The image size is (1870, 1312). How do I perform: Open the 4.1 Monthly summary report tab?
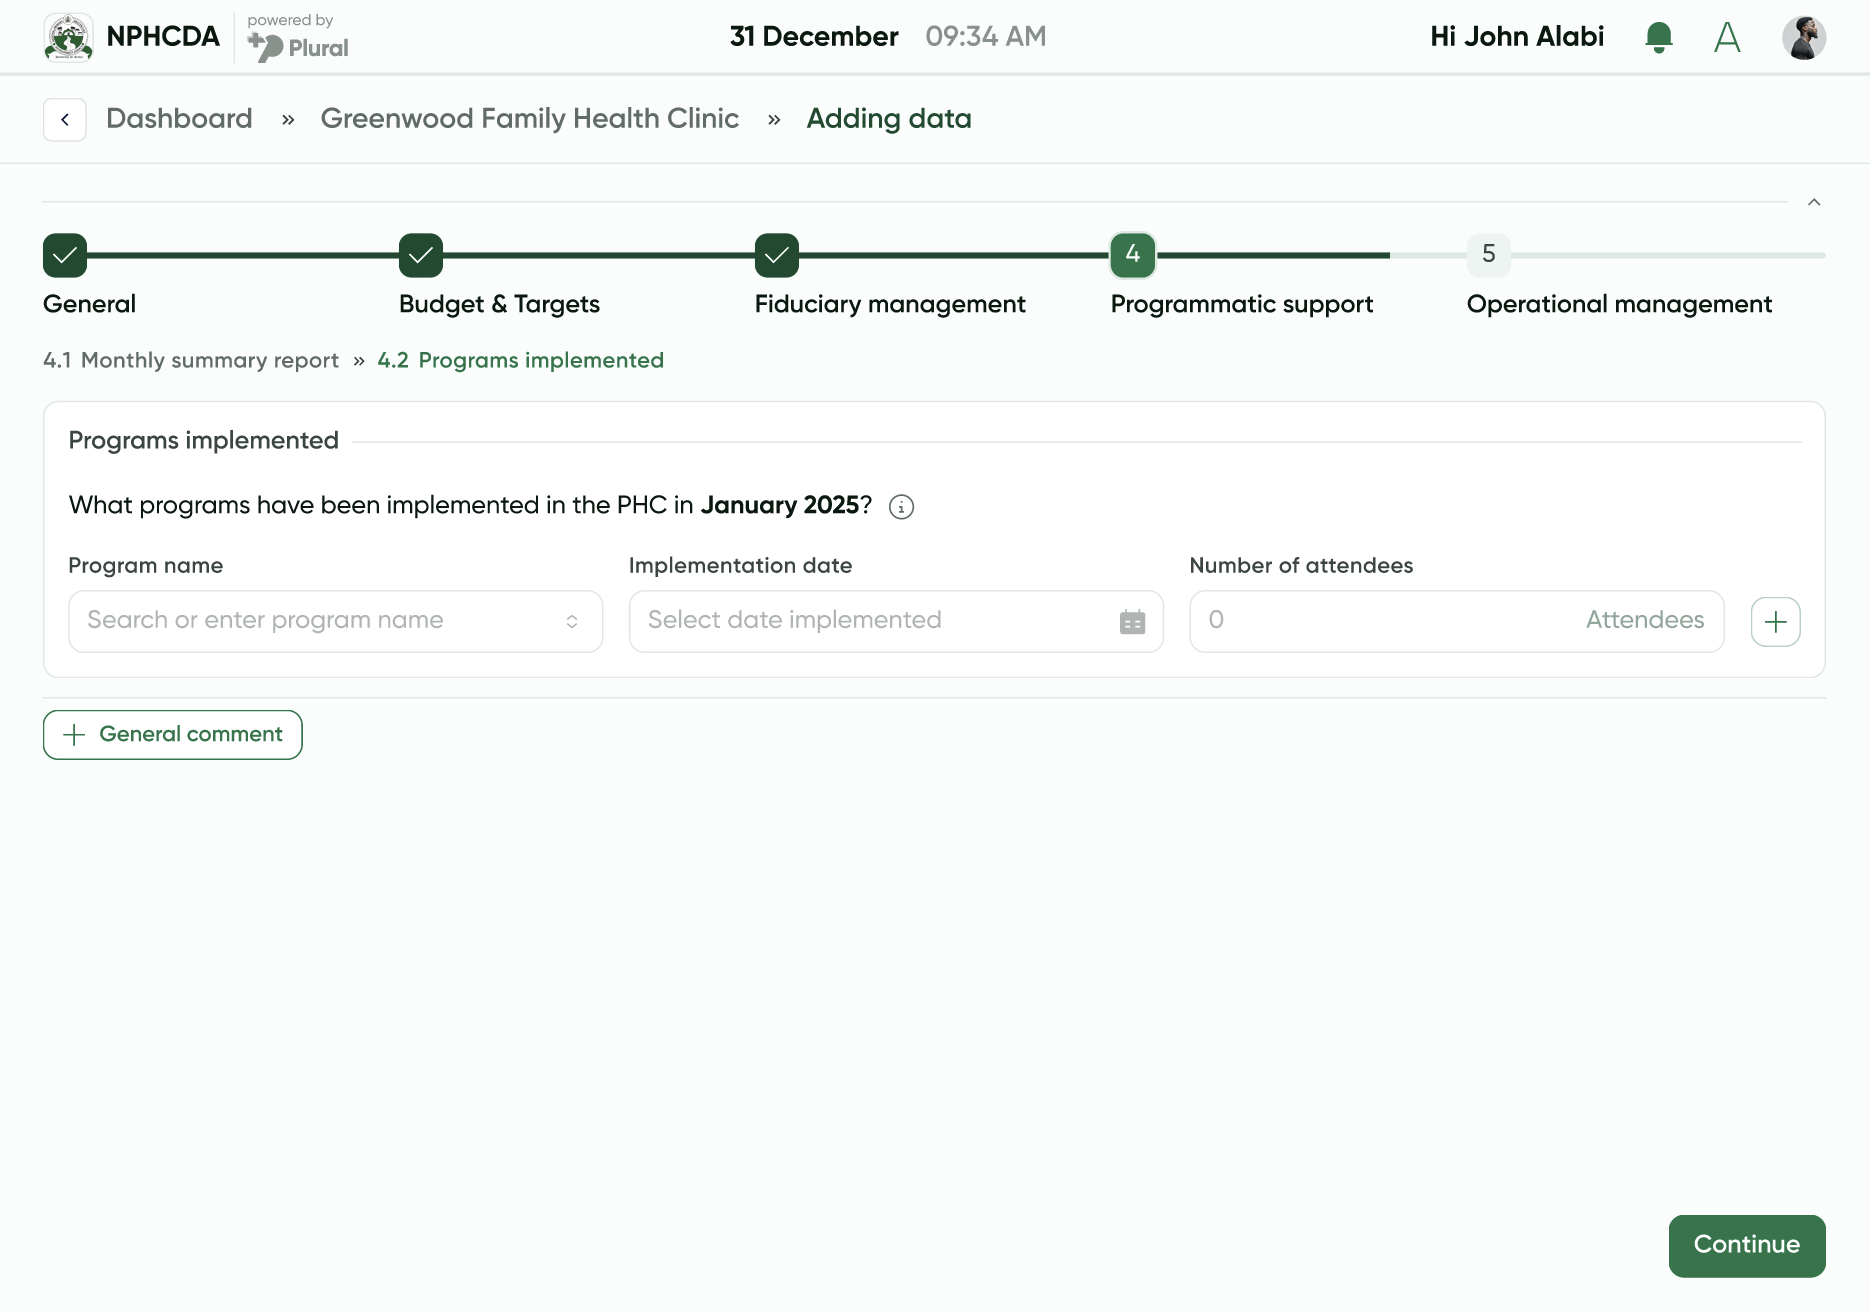coord(191,361)
